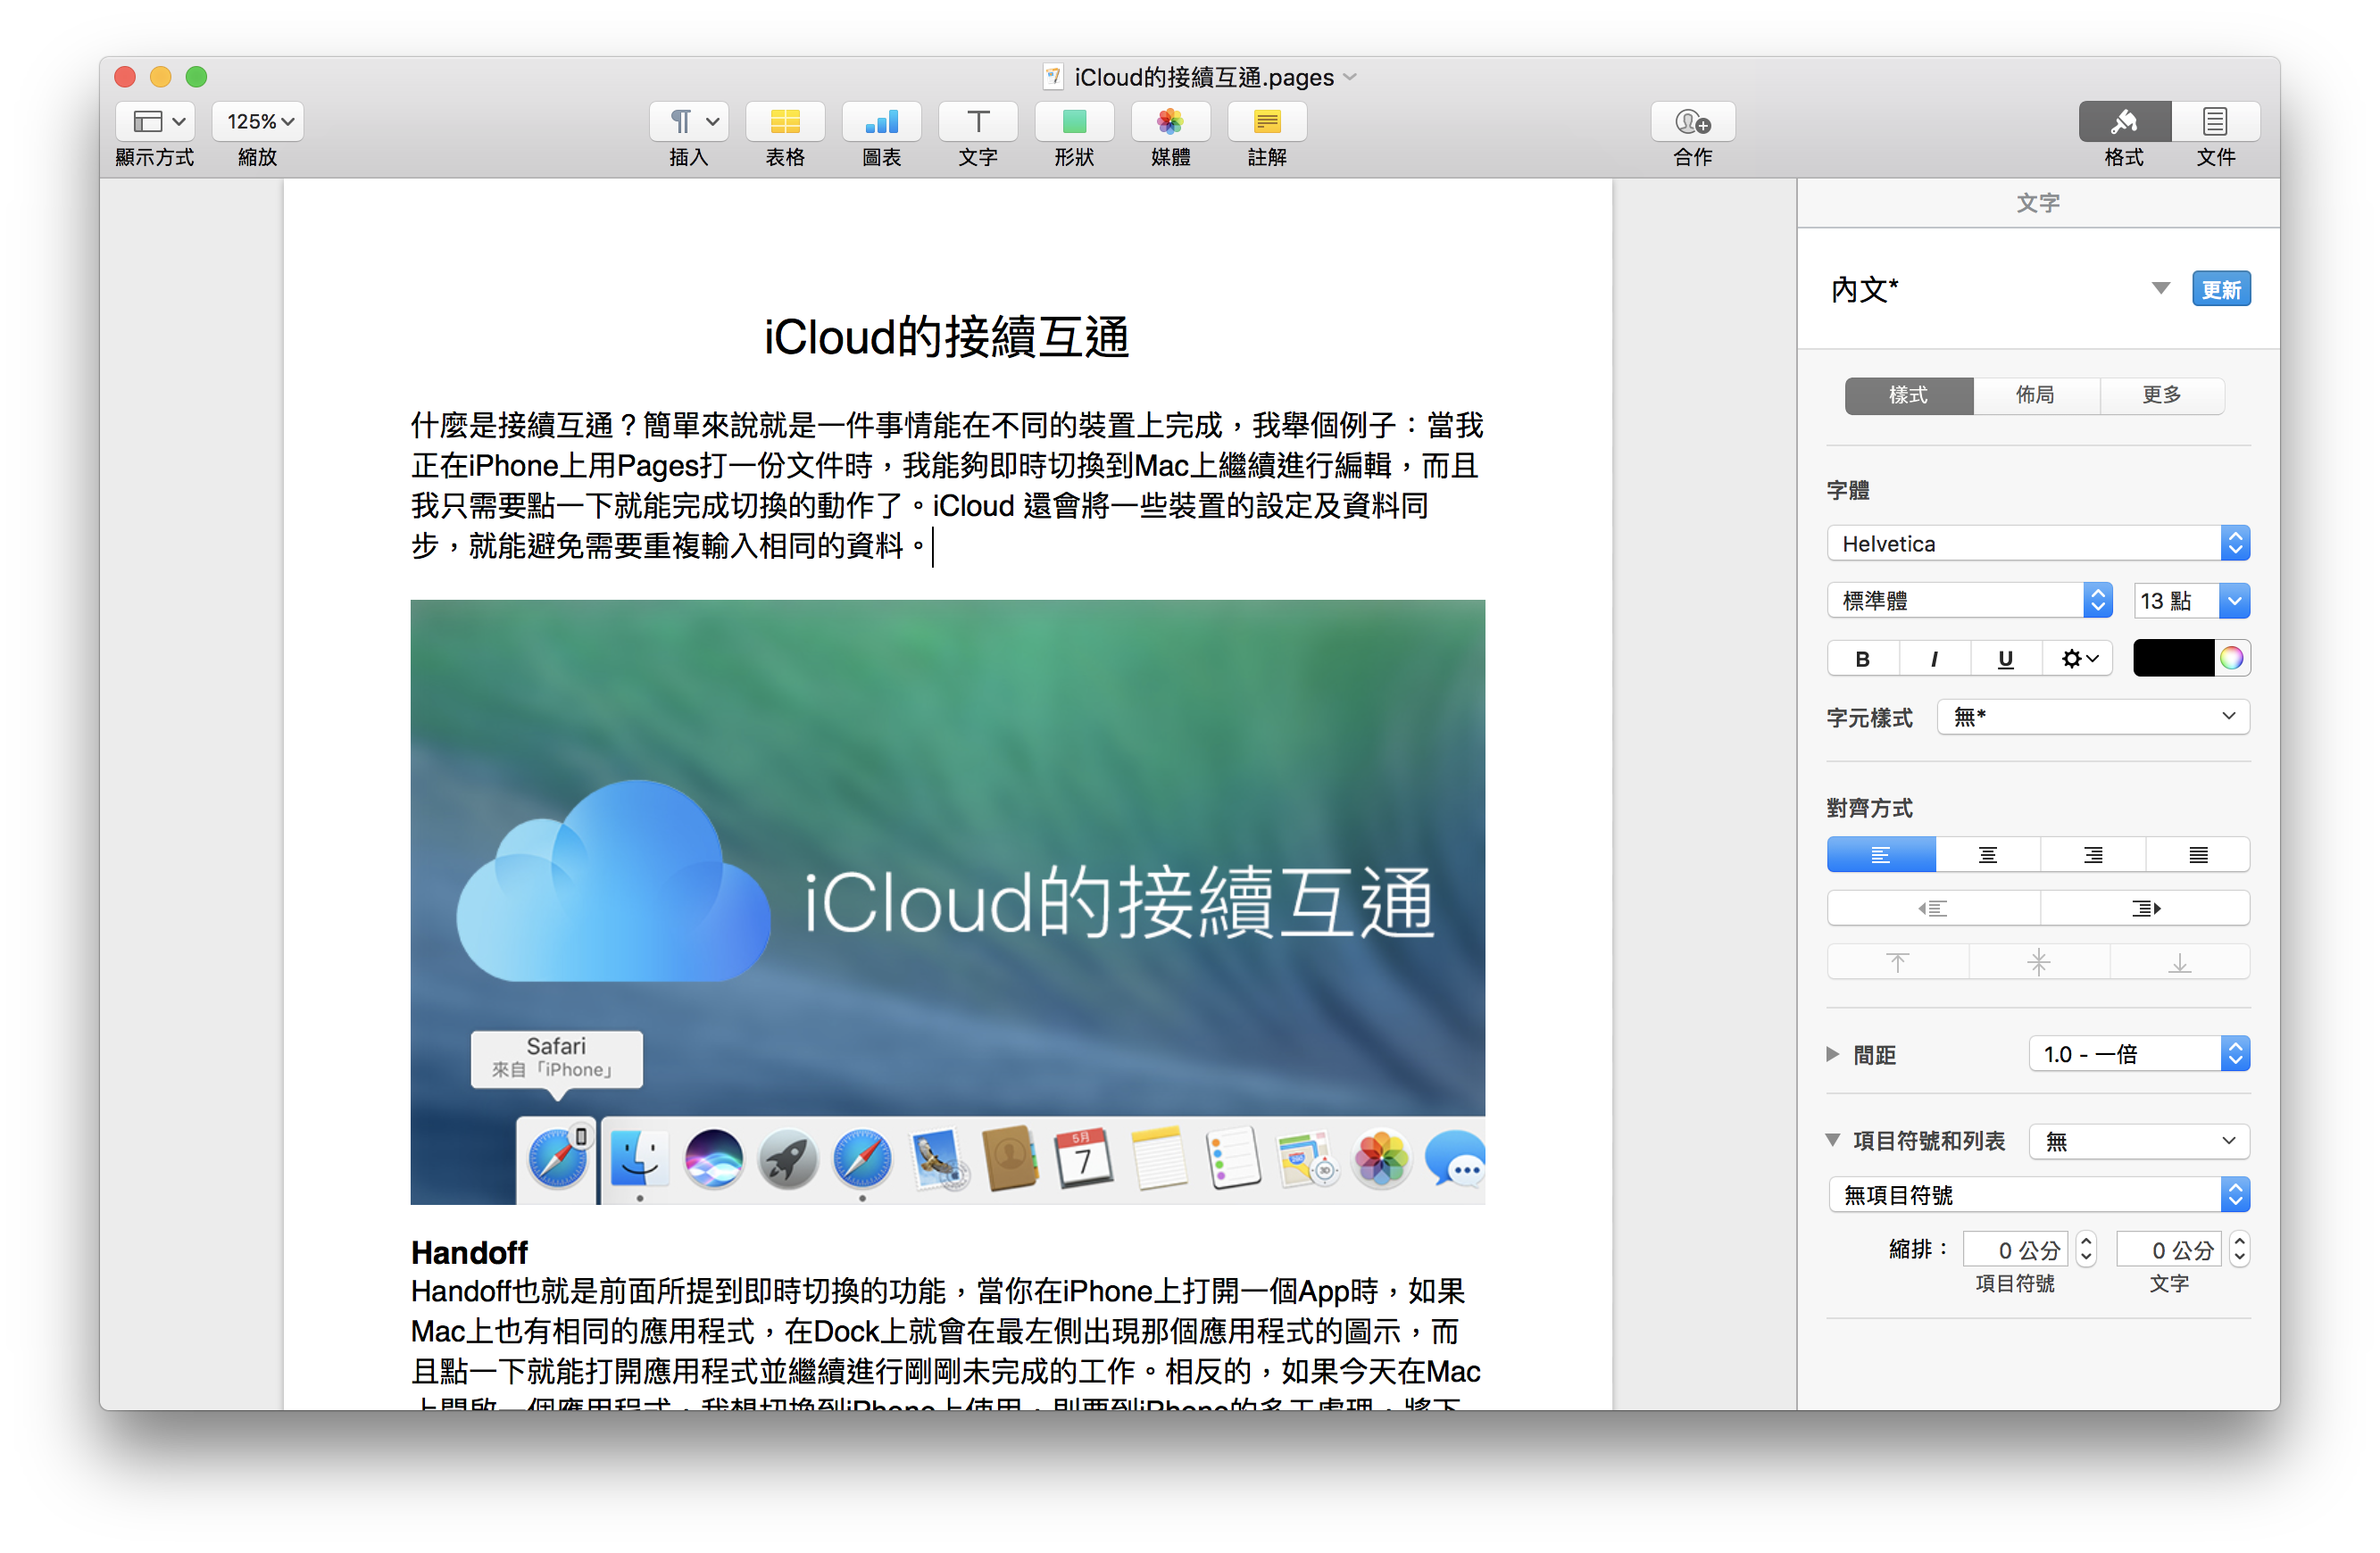This screenshot has width=2380, height=1553.
Task: Click the Media (媒體) toolbar icon
Action: click(x=1170, y=121)
